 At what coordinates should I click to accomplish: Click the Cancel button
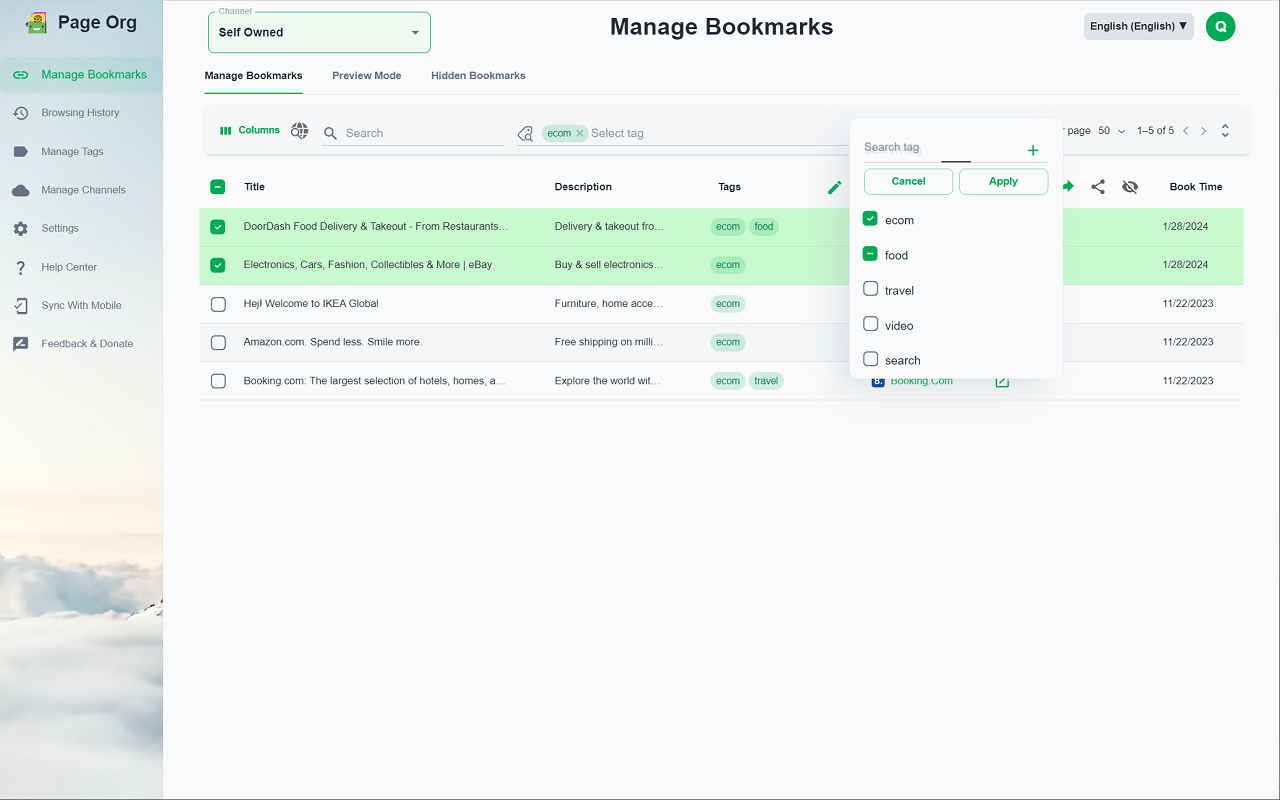tap(908, 181)
